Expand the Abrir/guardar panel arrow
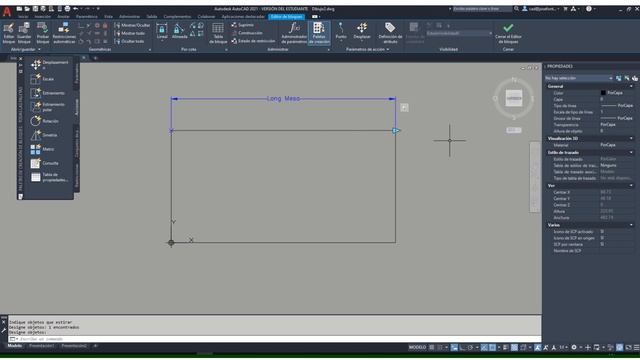640x360 pixels. click(x=39, y=49)
